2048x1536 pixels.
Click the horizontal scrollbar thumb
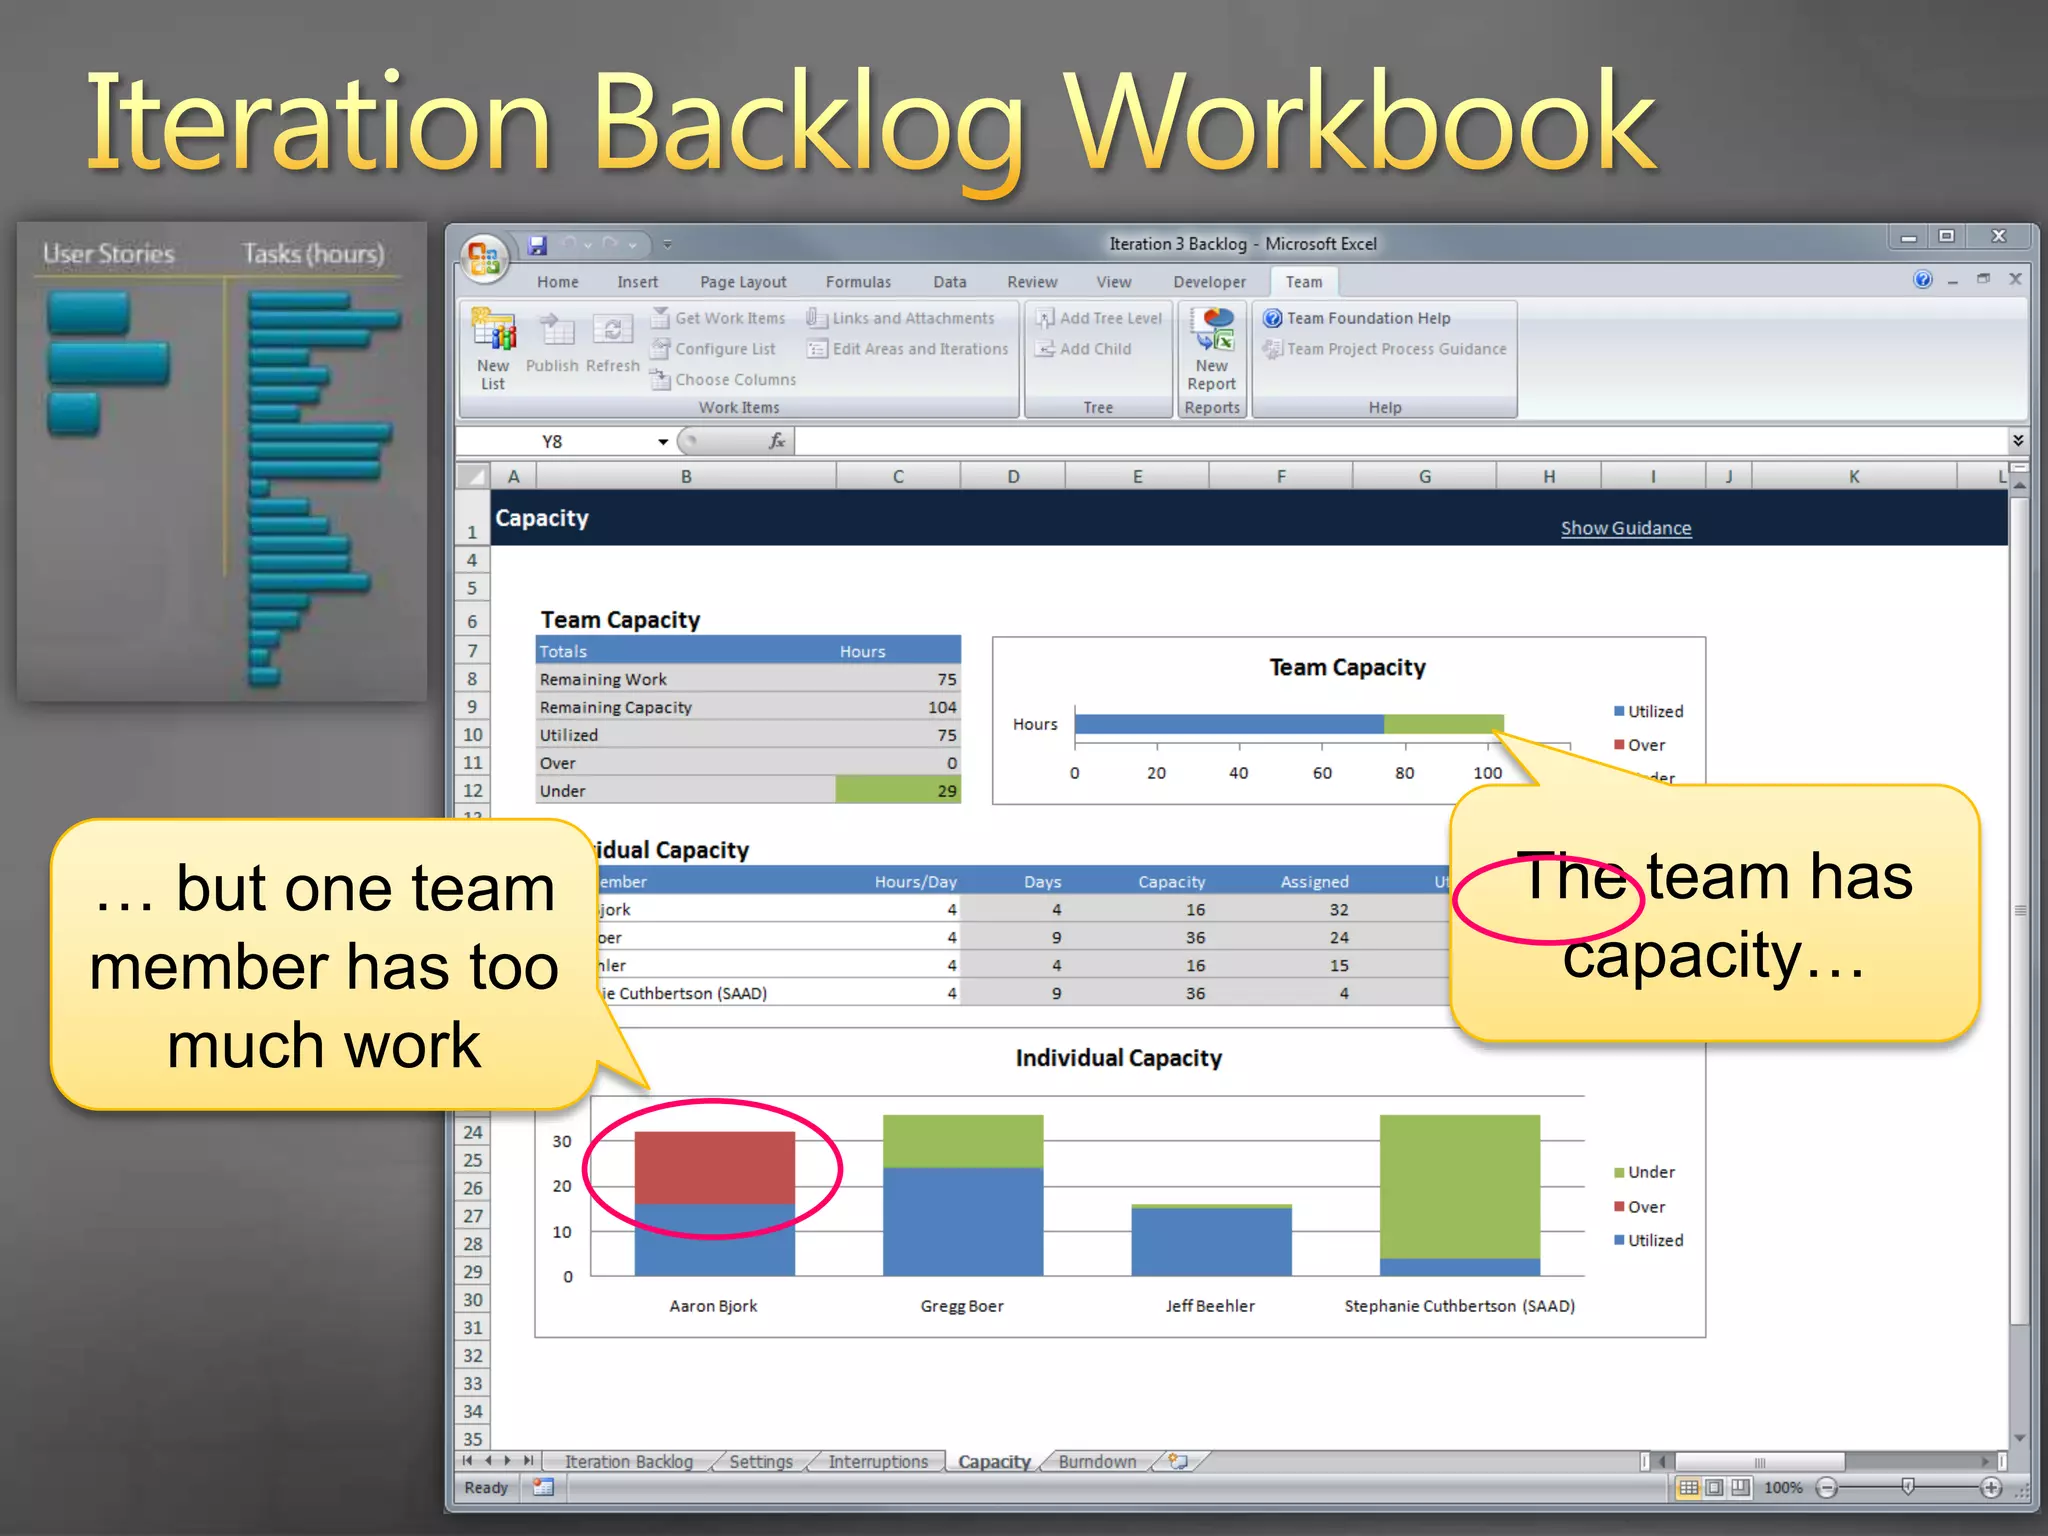1759,1461
